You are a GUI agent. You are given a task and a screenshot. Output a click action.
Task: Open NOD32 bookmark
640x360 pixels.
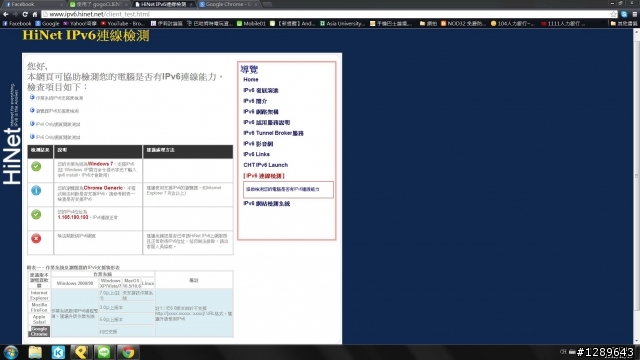tap(463, 24)
